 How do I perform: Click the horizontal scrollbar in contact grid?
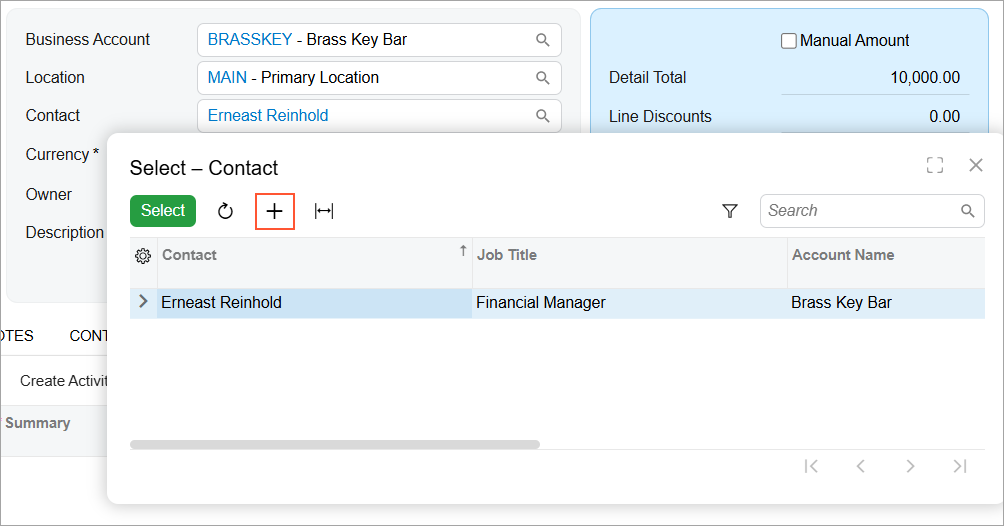coord(335,444)
